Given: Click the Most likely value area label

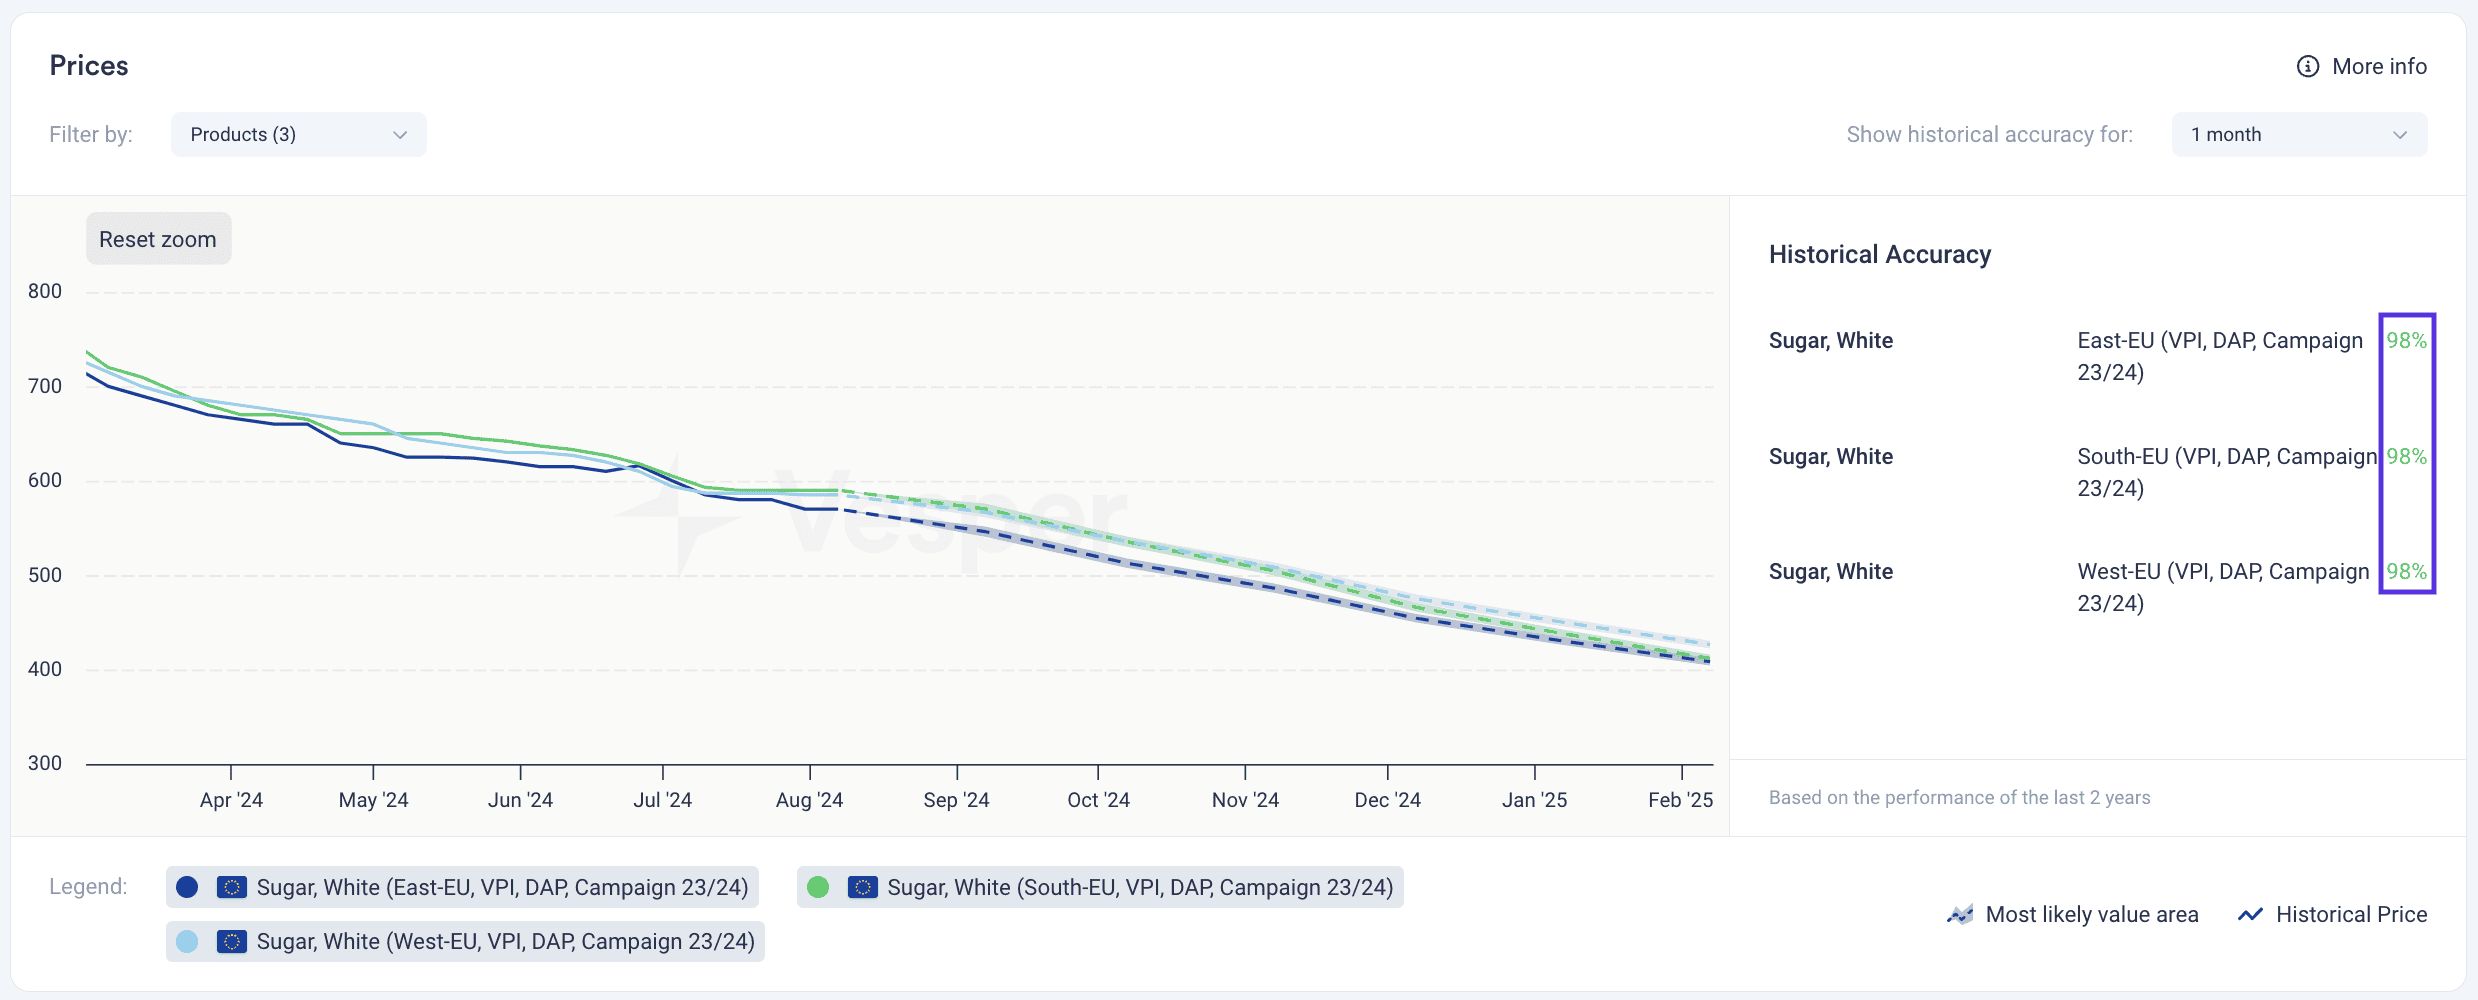Looking at the screenshot, I should [2092, 914].
